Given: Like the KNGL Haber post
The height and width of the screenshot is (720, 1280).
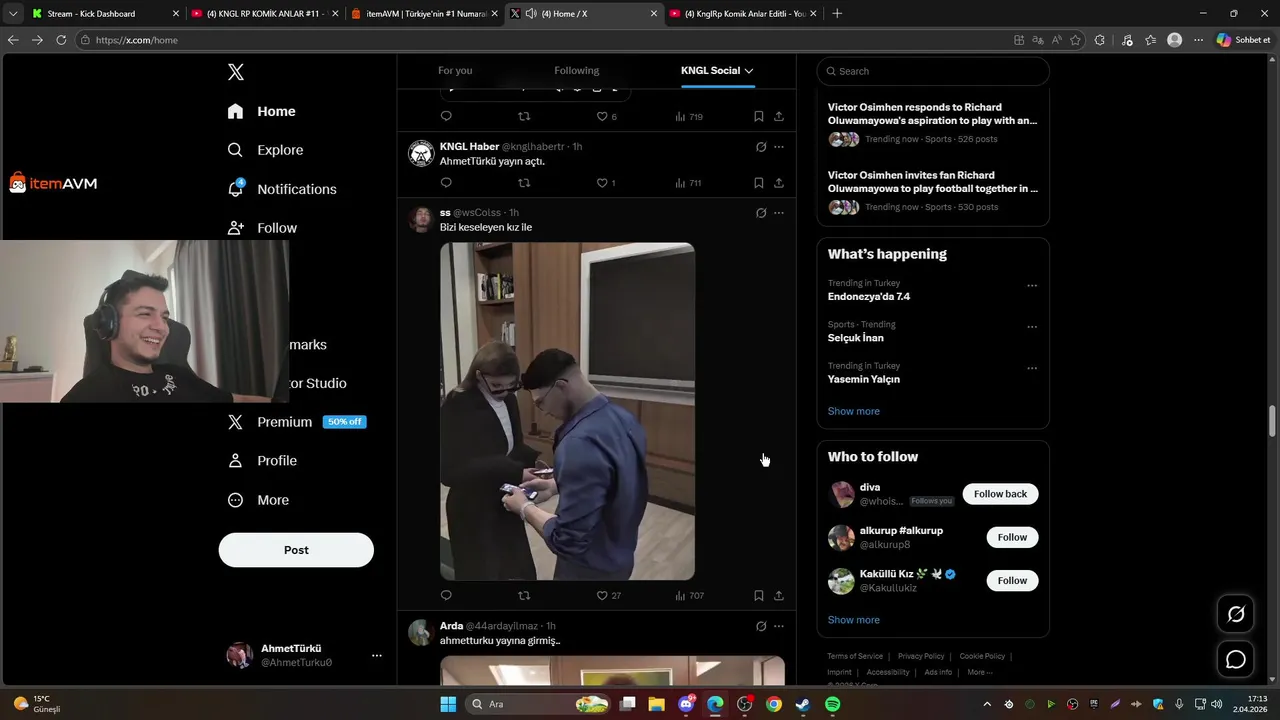Looking at the screenshot, I should (606, 183).
